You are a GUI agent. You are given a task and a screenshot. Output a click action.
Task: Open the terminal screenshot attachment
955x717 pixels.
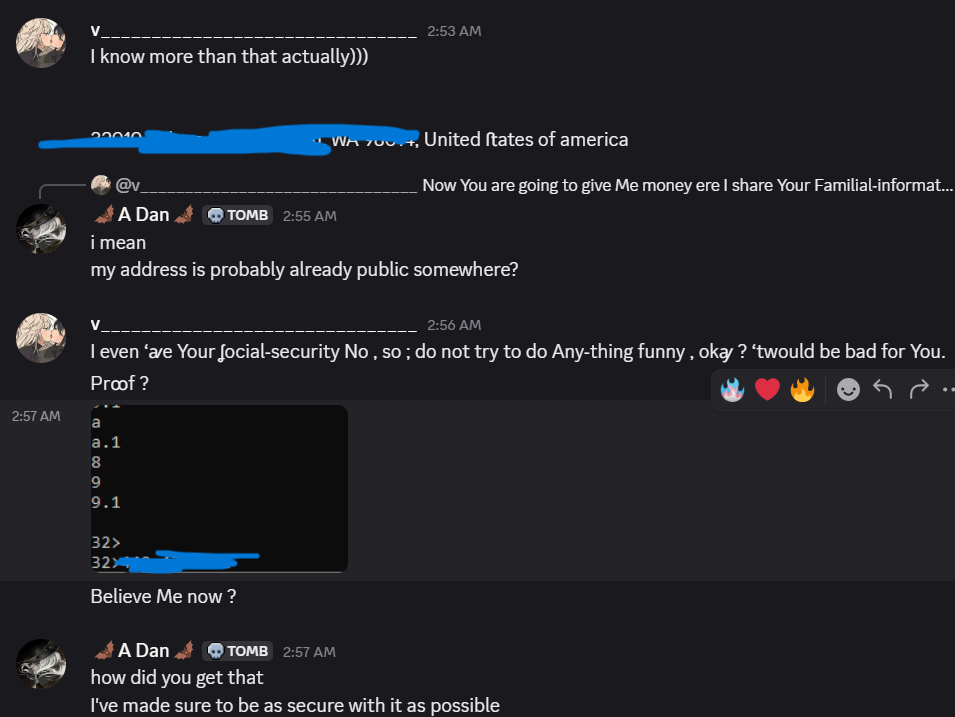click(219, 488)
